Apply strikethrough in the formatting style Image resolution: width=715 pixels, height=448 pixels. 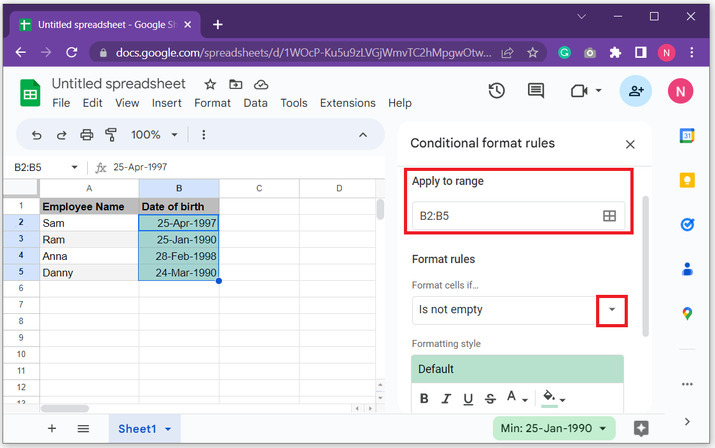(x=490, y=399)
